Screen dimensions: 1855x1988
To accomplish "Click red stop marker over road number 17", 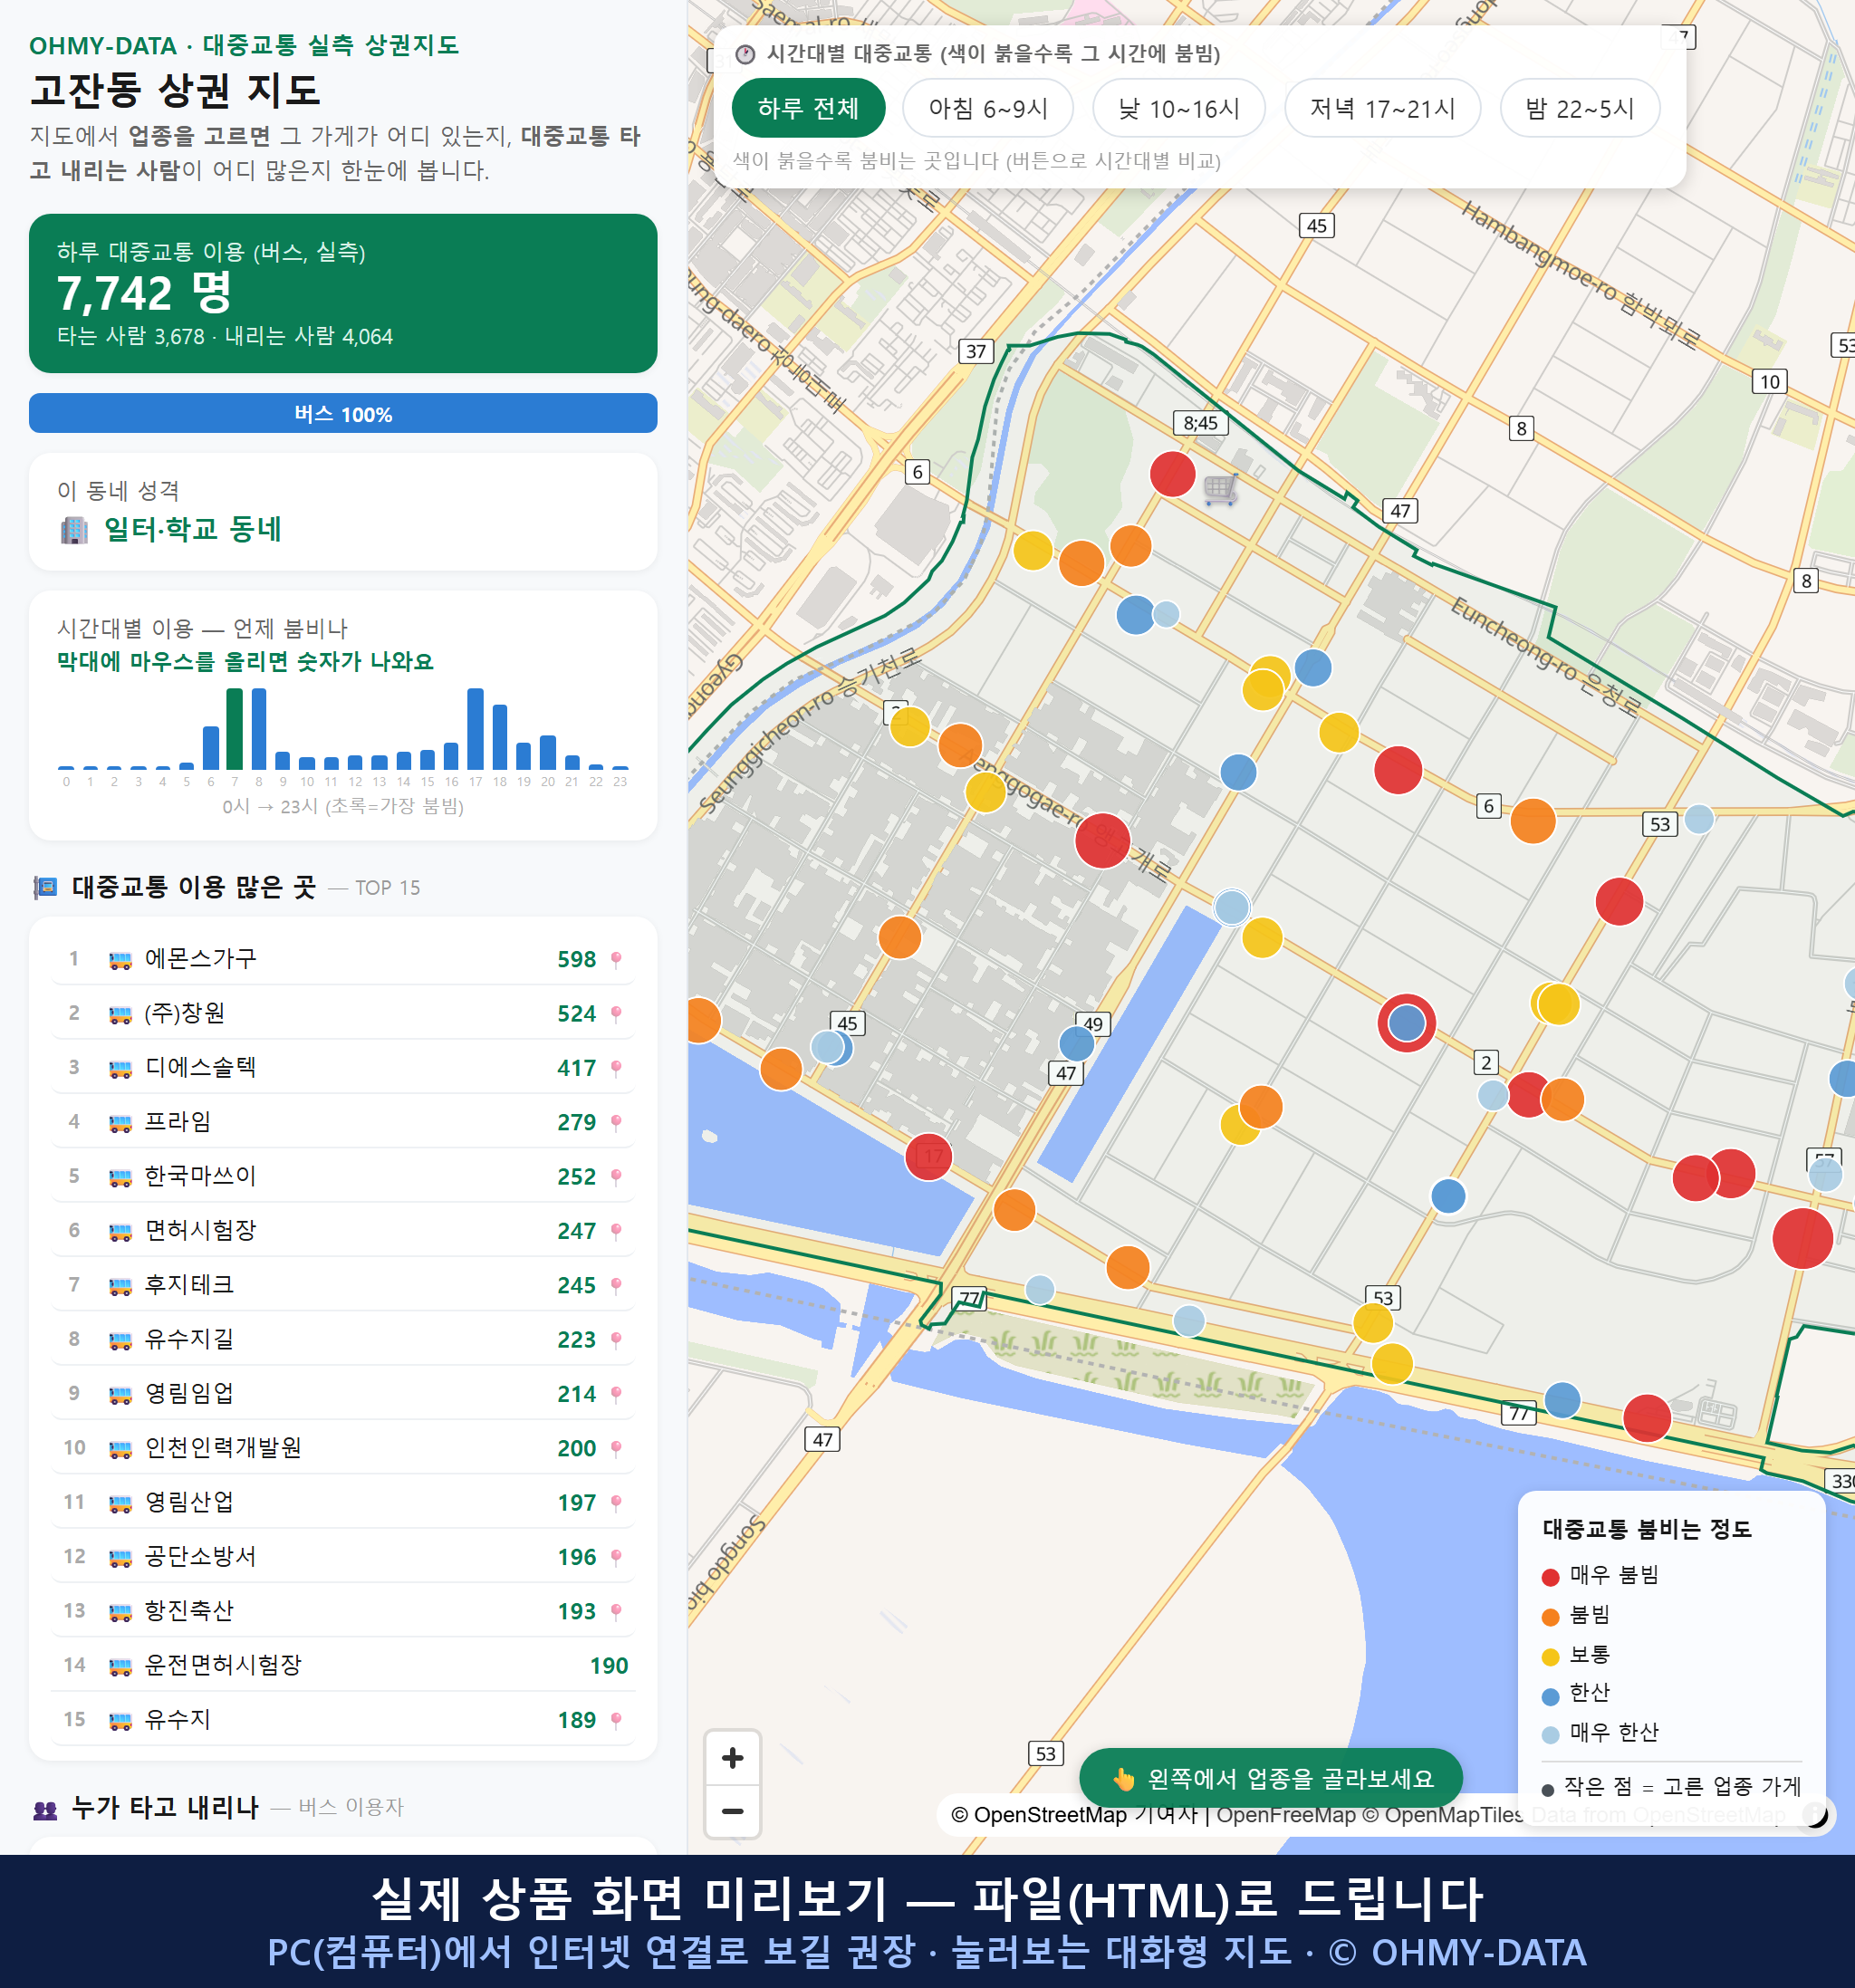I will coord(928,1157).
